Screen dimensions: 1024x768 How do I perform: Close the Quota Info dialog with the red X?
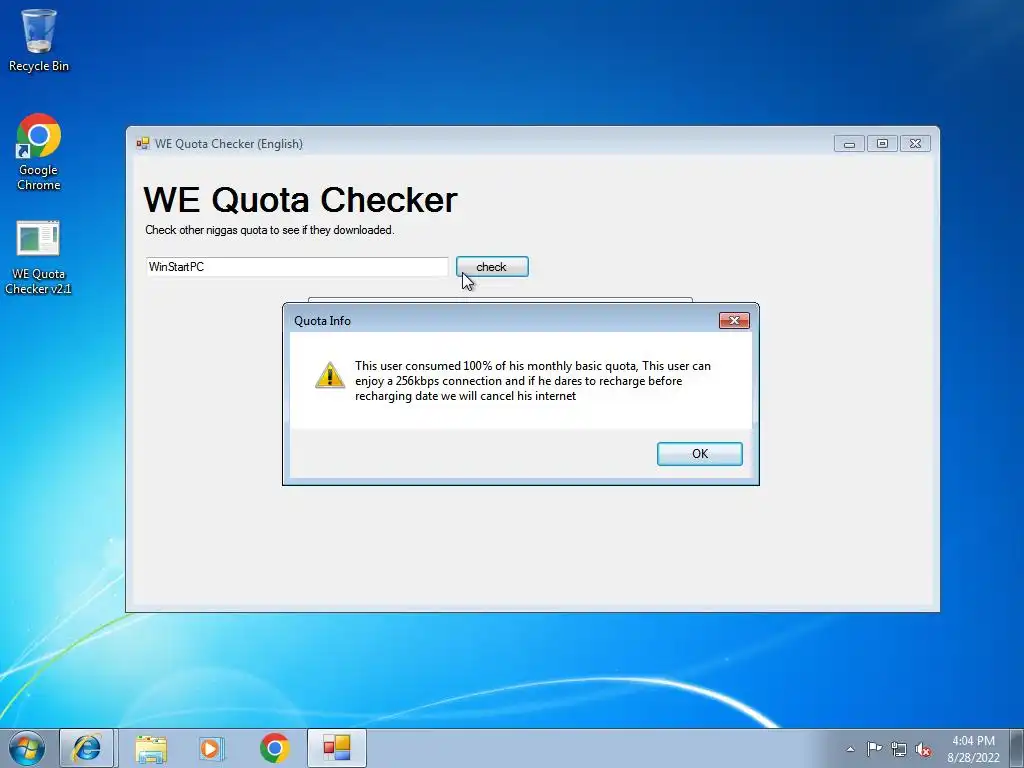coord(734,321)
